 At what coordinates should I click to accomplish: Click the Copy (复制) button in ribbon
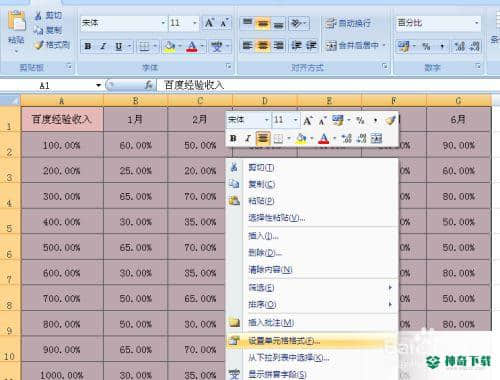(49, 30)
